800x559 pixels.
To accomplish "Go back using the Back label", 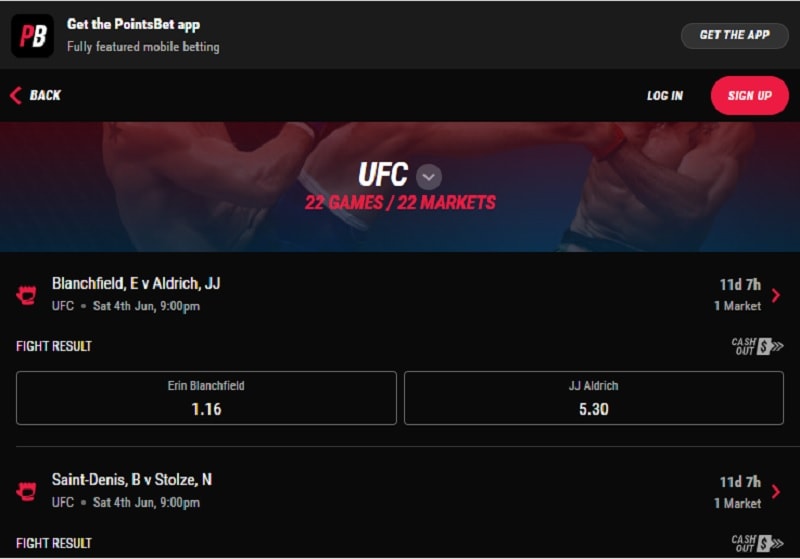I will pyautogui.click(x=45, y=95).
